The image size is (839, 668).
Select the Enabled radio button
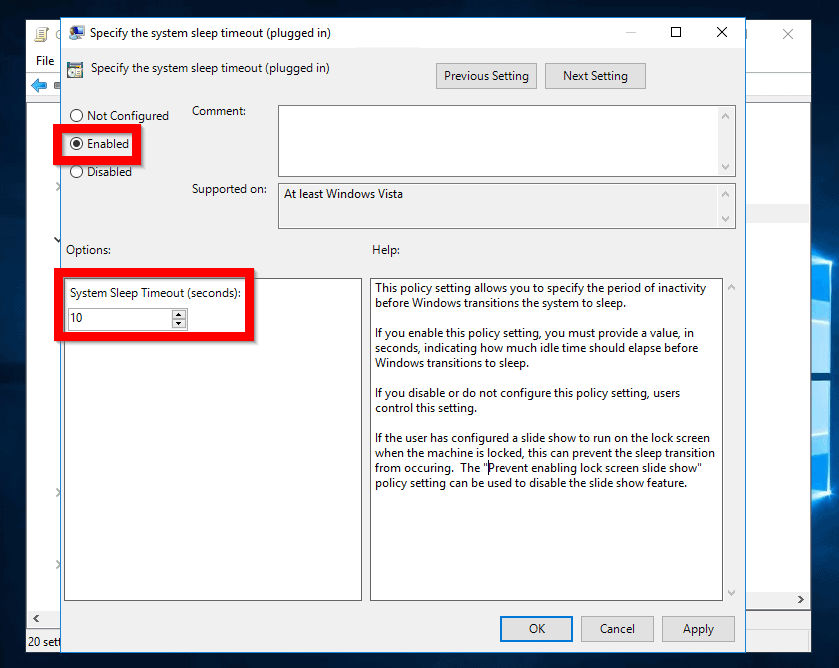(x=76, y=144)
